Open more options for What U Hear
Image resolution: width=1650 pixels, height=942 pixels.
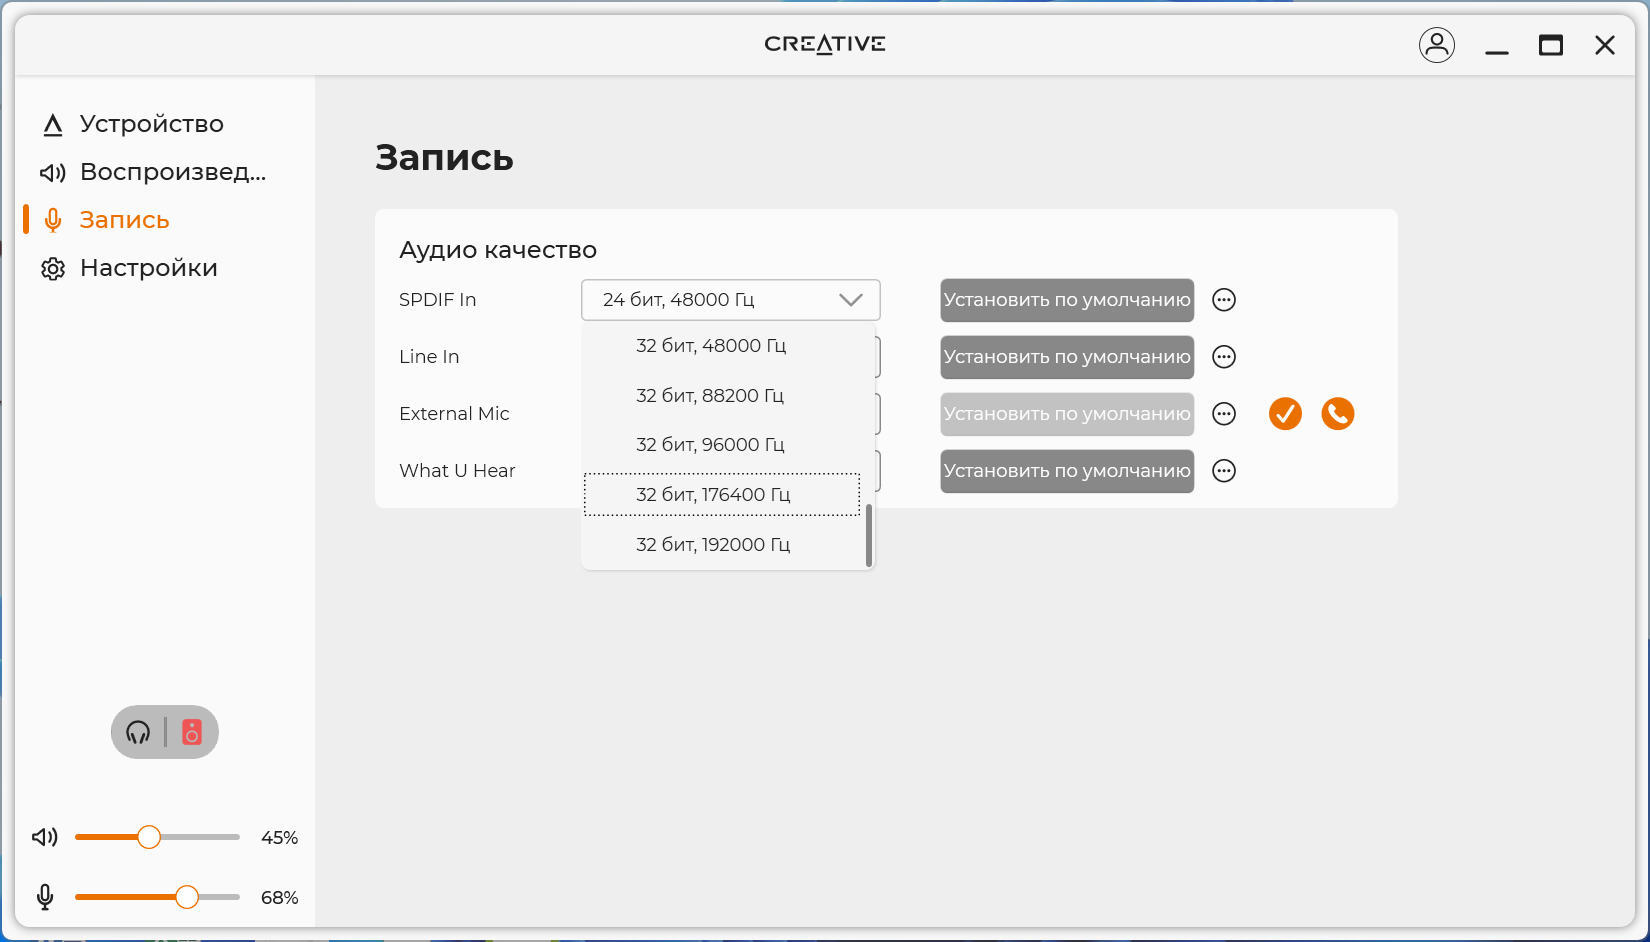coord(1224,471)
